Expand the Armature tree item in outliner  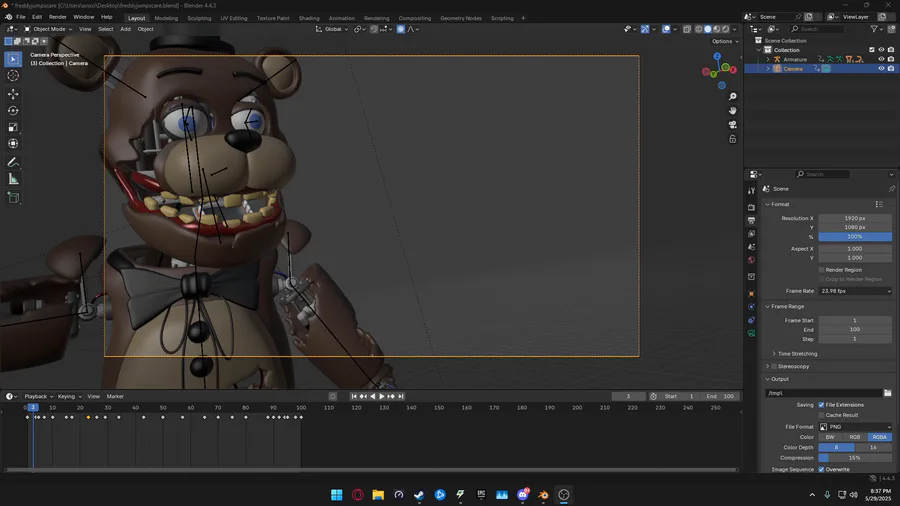768,59
